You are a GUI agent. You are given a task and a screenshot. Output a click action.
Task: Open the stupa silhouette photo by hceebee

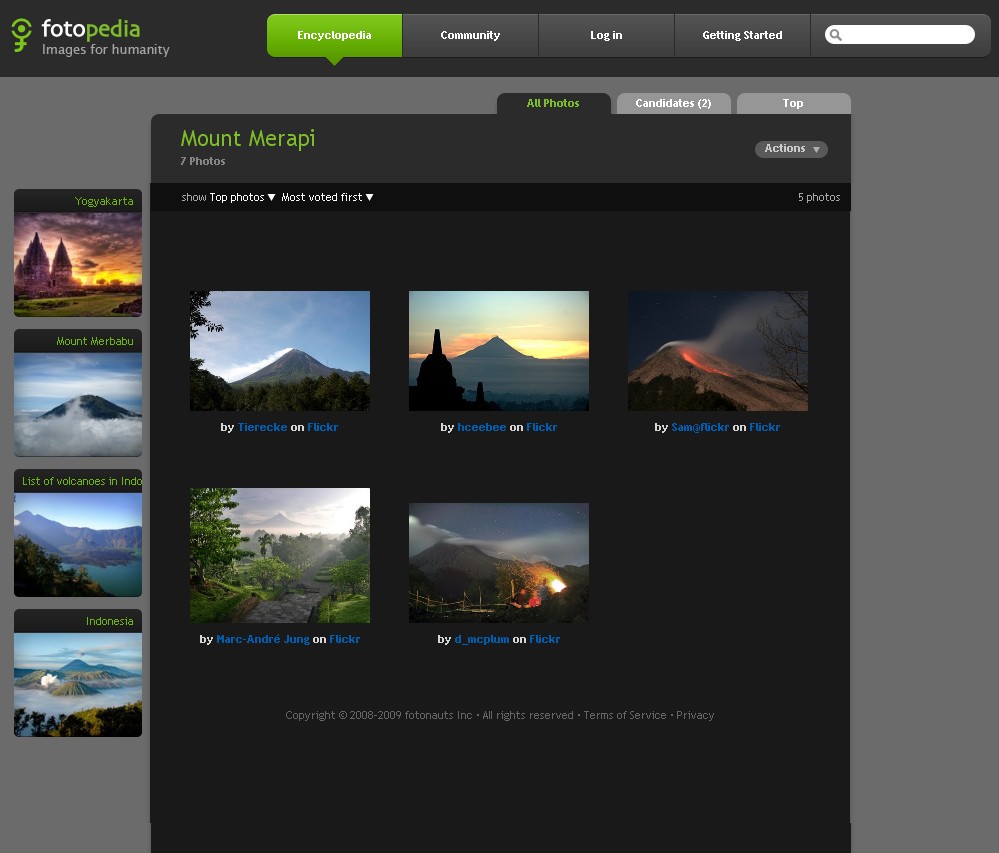(498, 351)
